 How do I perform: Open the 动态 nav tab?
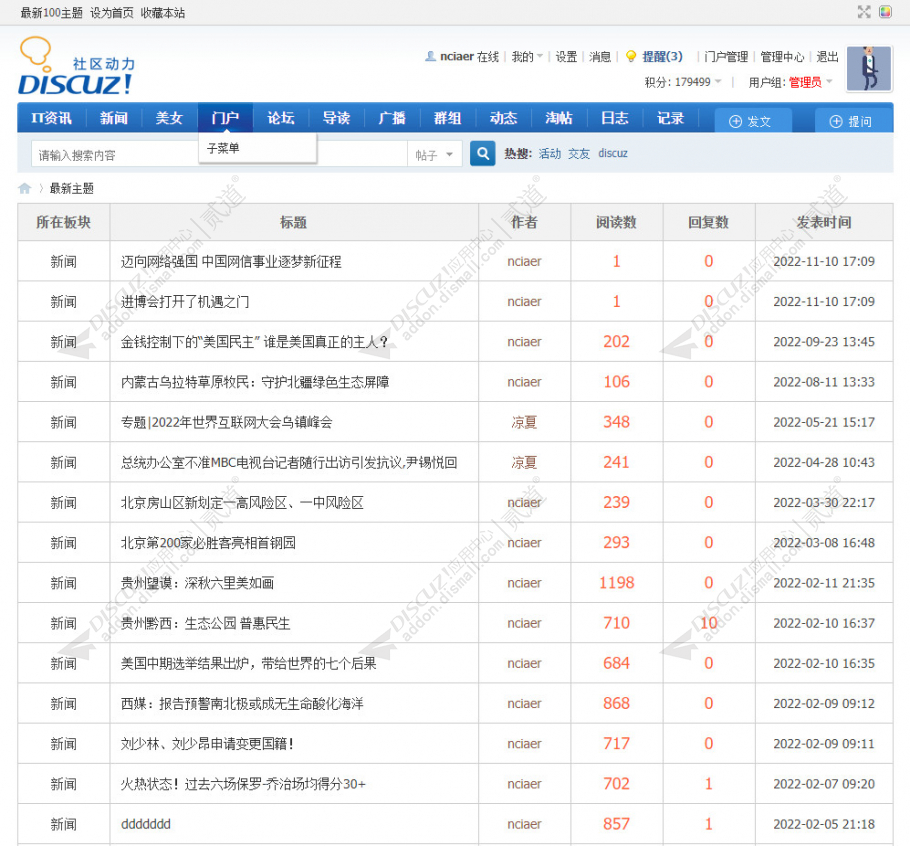(x=503, y=118)
